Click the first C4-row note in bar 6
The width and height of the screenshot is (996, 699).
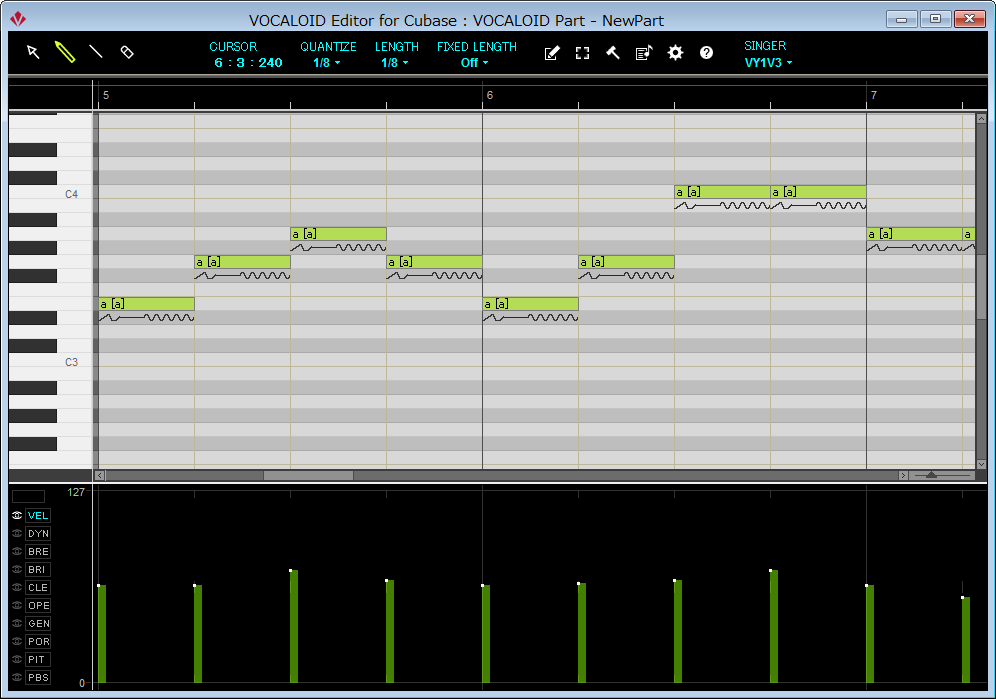pos(722,192)
